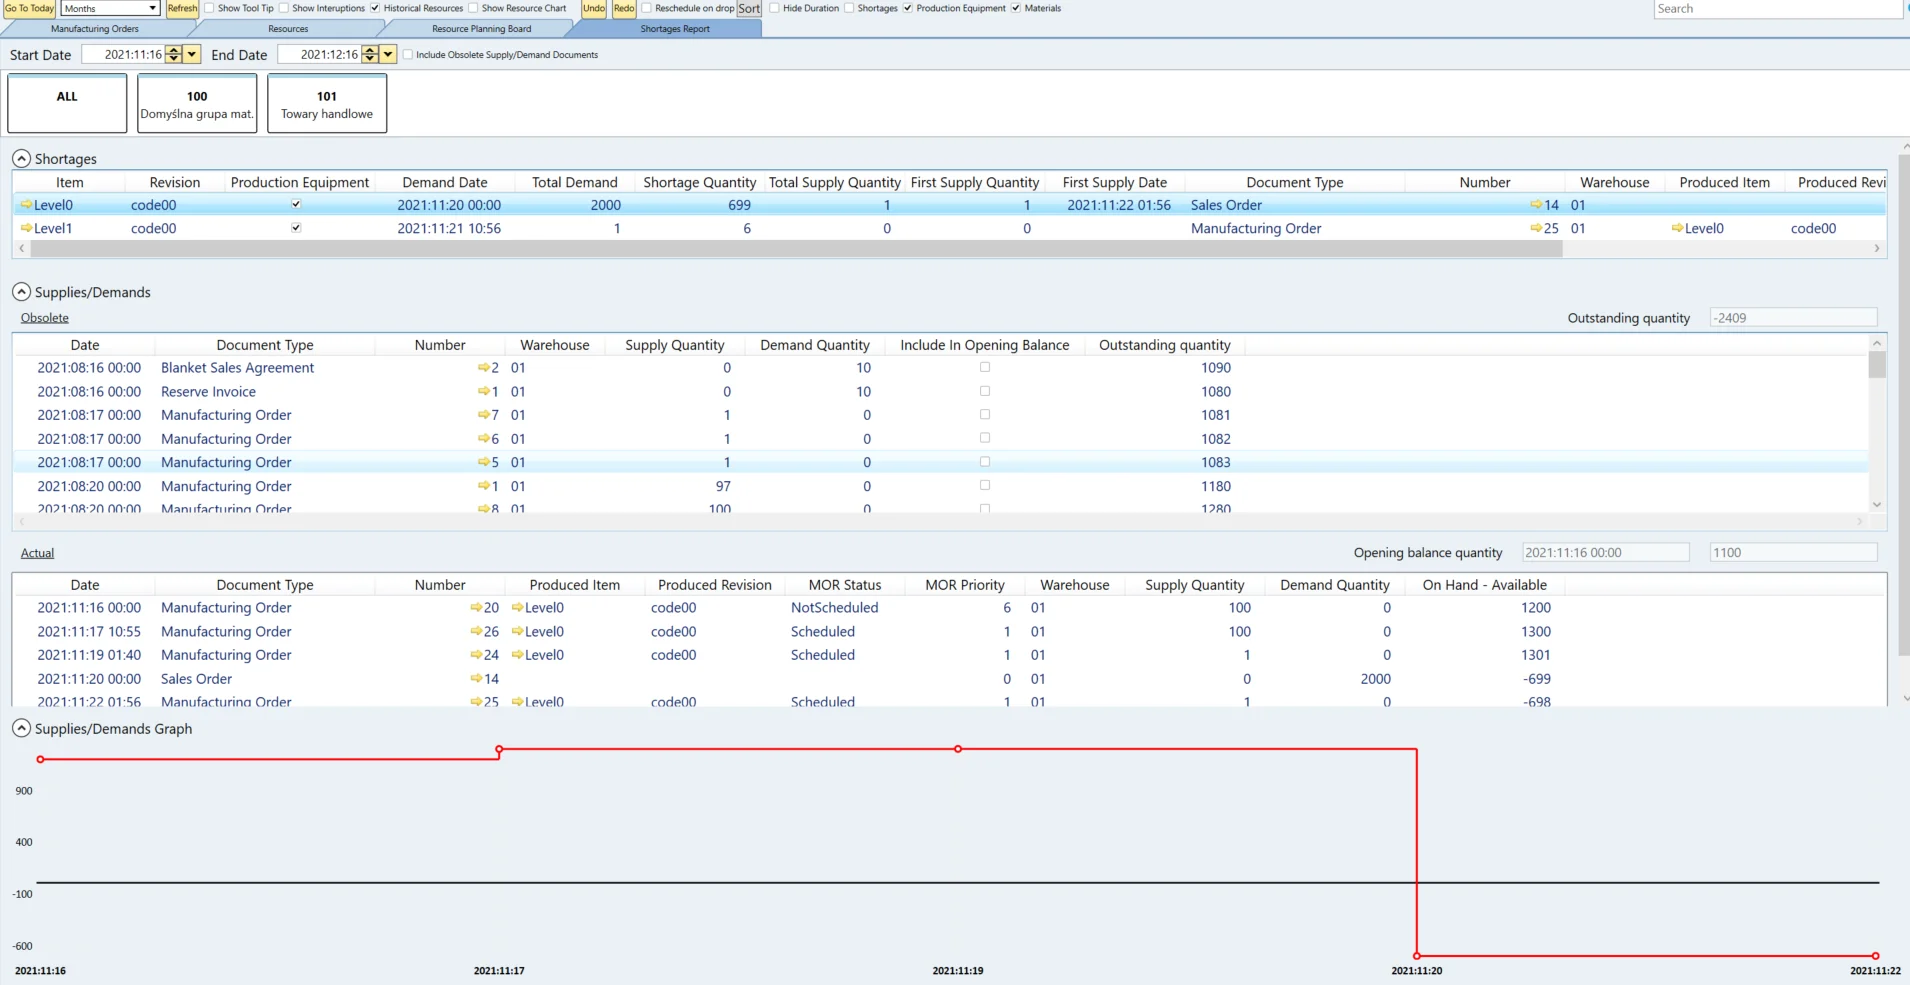Click arrow icon next to Level1 item
Viewport: 1910px width, 985px height.
26,228
